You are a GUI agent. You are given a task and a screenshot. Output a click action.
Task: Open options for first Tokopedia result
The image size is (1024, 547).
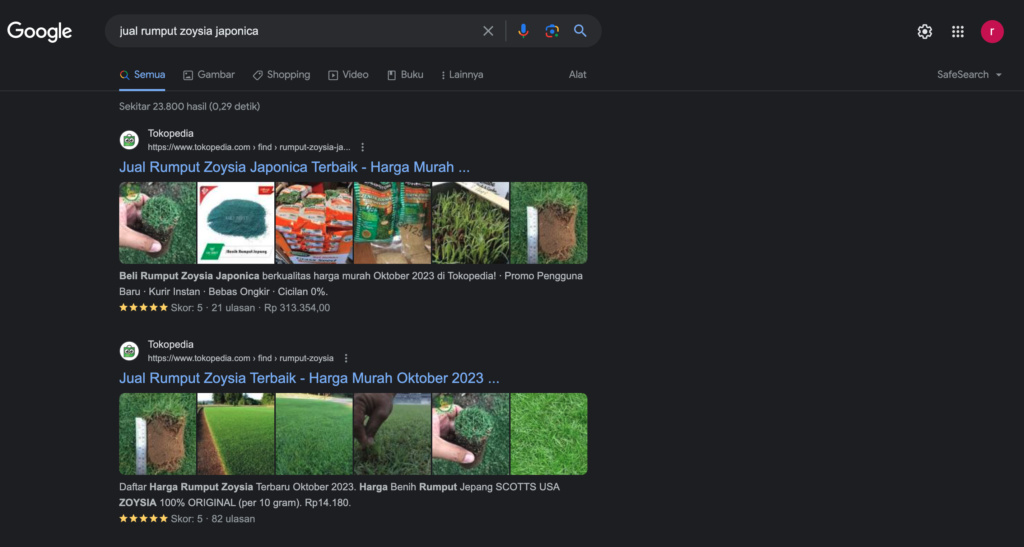362,147
